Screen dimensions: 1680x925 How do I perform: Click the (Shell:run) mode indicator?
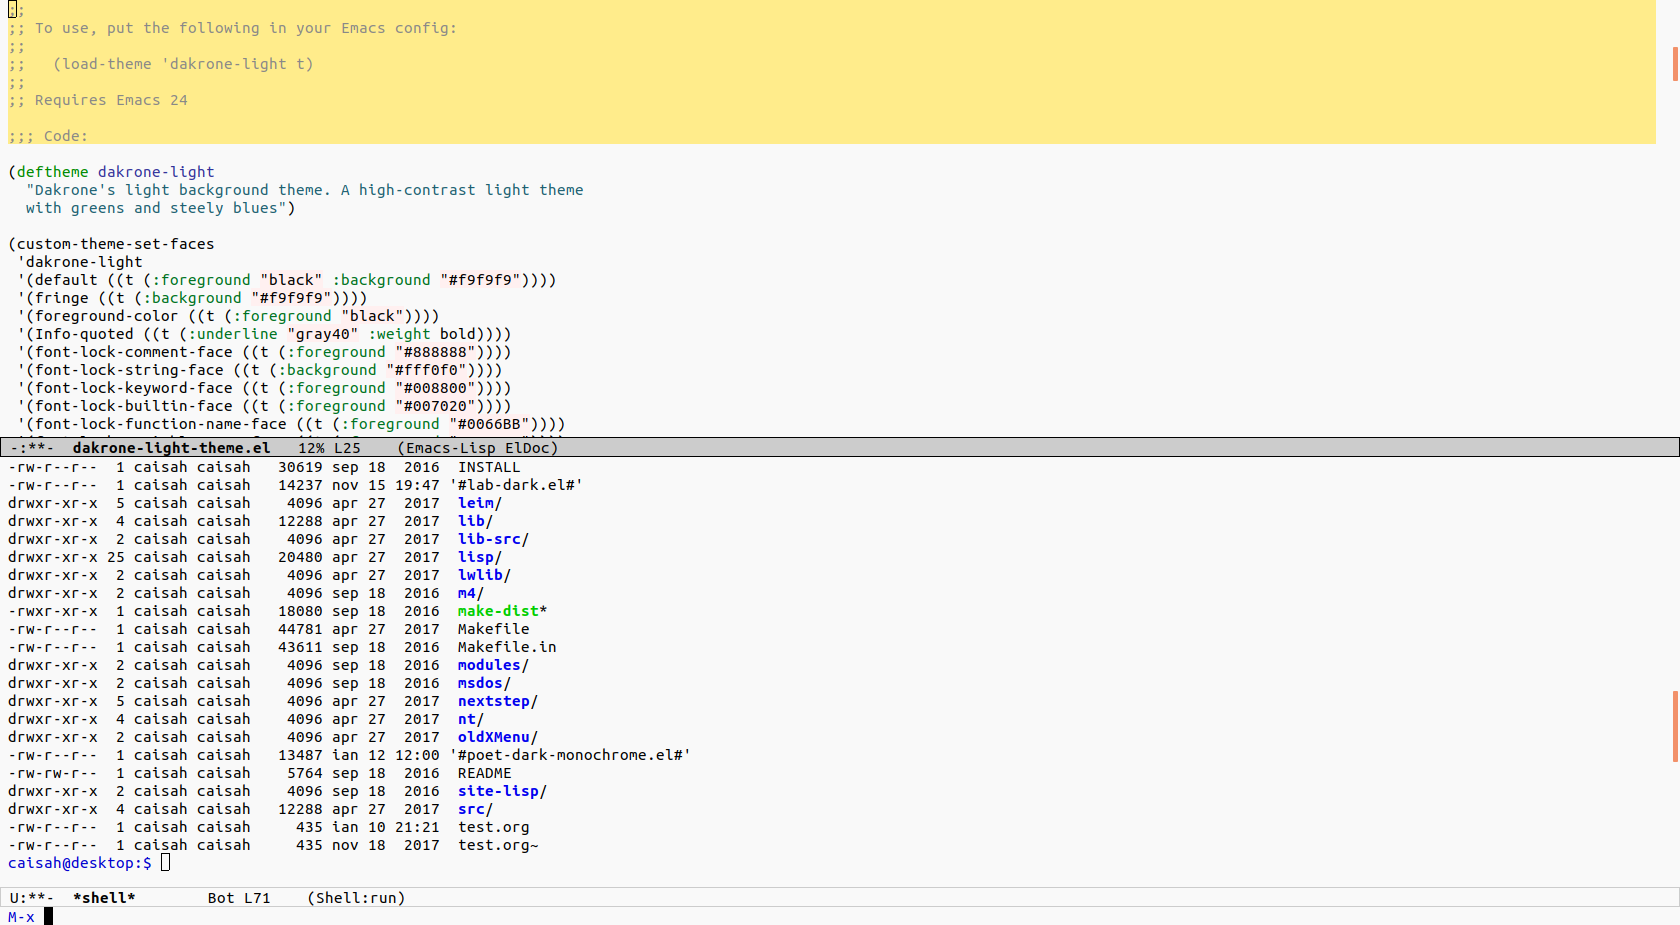pos(356,898)
